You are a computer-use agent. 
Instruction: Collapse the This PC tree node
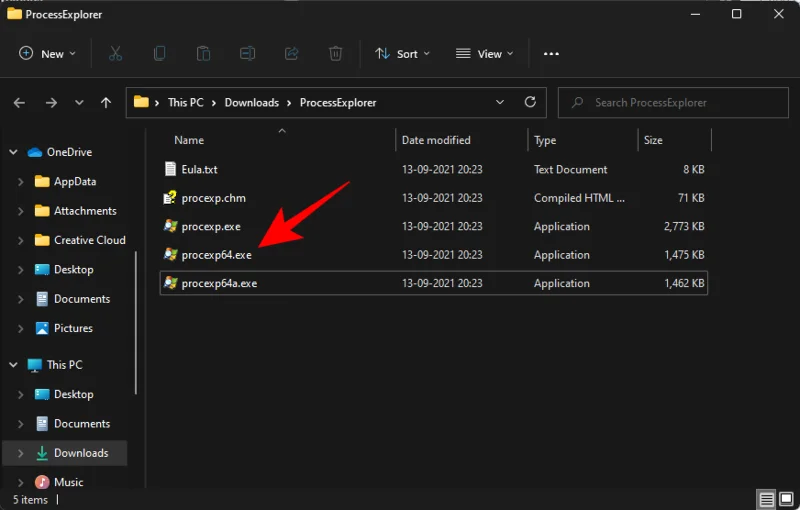pyautogui.click(x=13, y=365)
